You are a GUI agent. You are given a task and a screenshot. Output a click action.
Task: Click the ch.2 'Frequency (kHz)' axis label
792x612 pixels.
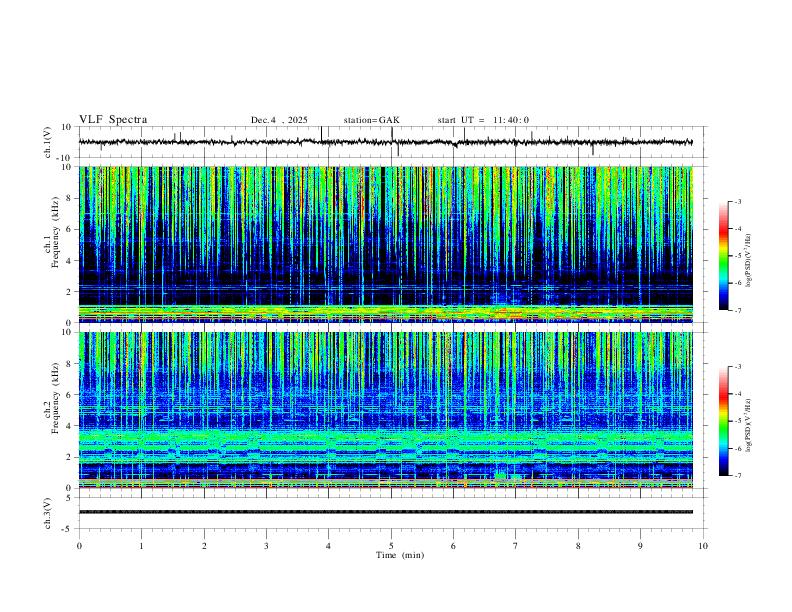tap(55, 398)
